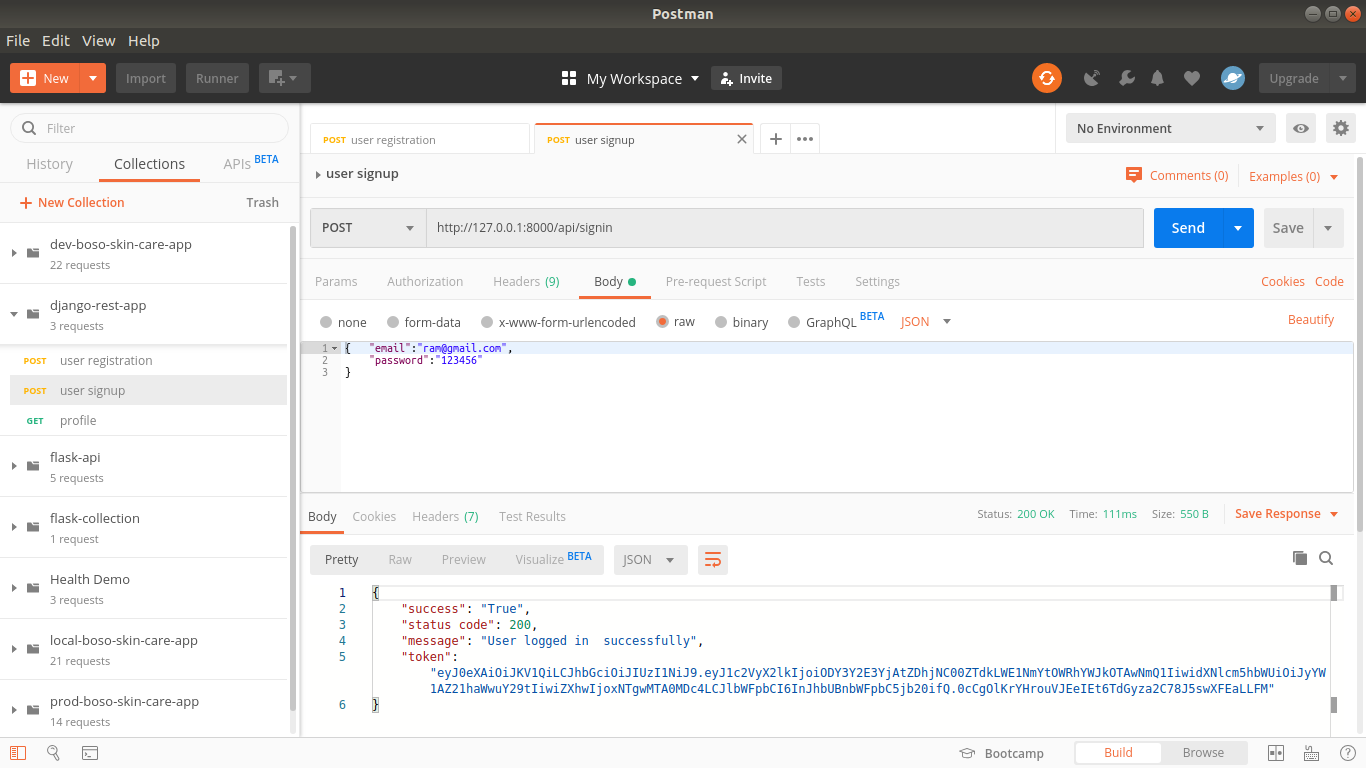This screenshot has height=768, width=1366.
Task: Expand the No Environment selector
Action: coord(1170,128)
